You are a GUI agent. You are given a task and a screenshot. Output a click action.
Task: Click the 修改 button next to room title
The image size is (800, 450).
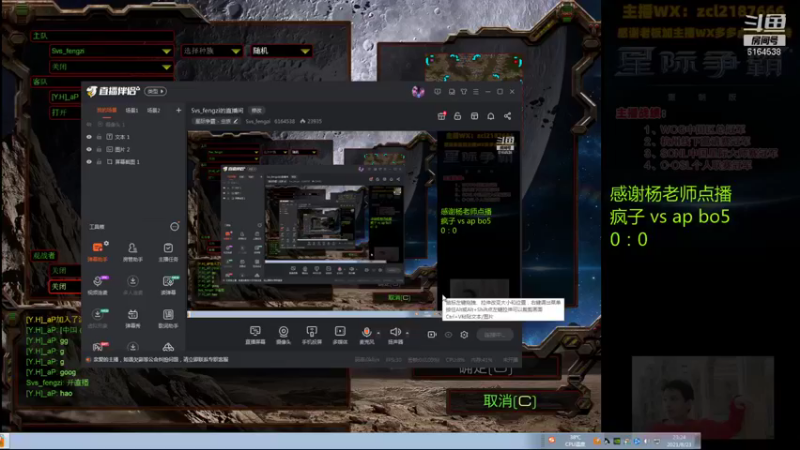[256, 110]
